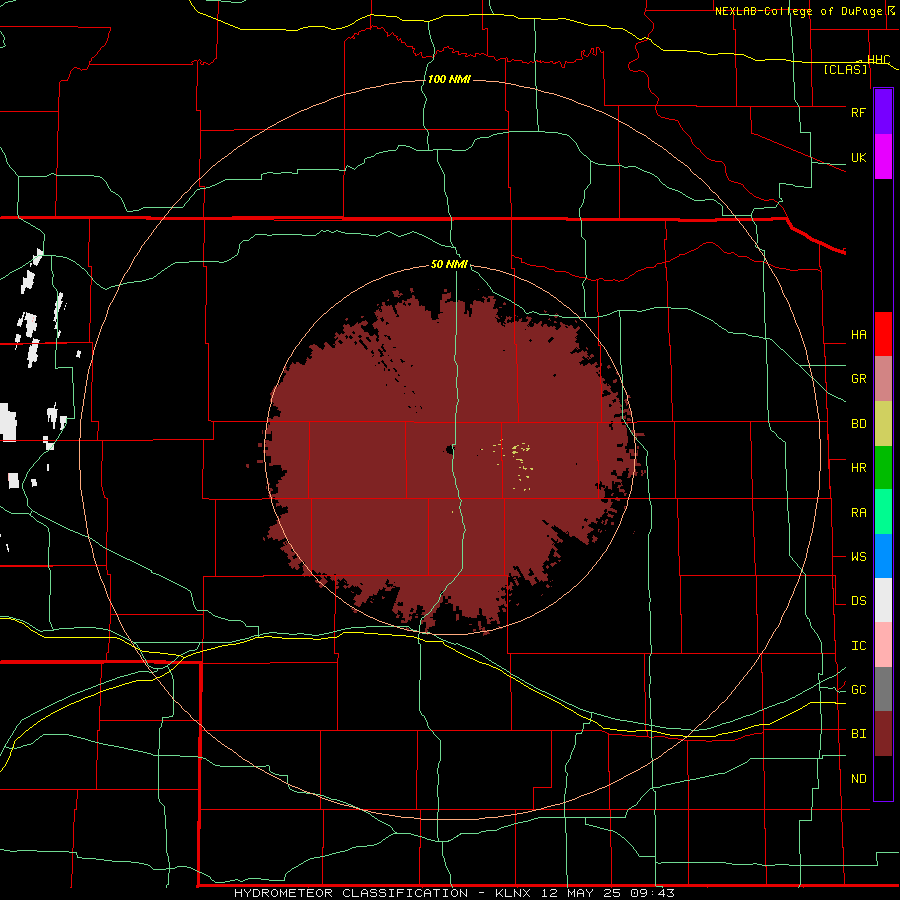Click the 09:43 time stamp

(651, 893)
